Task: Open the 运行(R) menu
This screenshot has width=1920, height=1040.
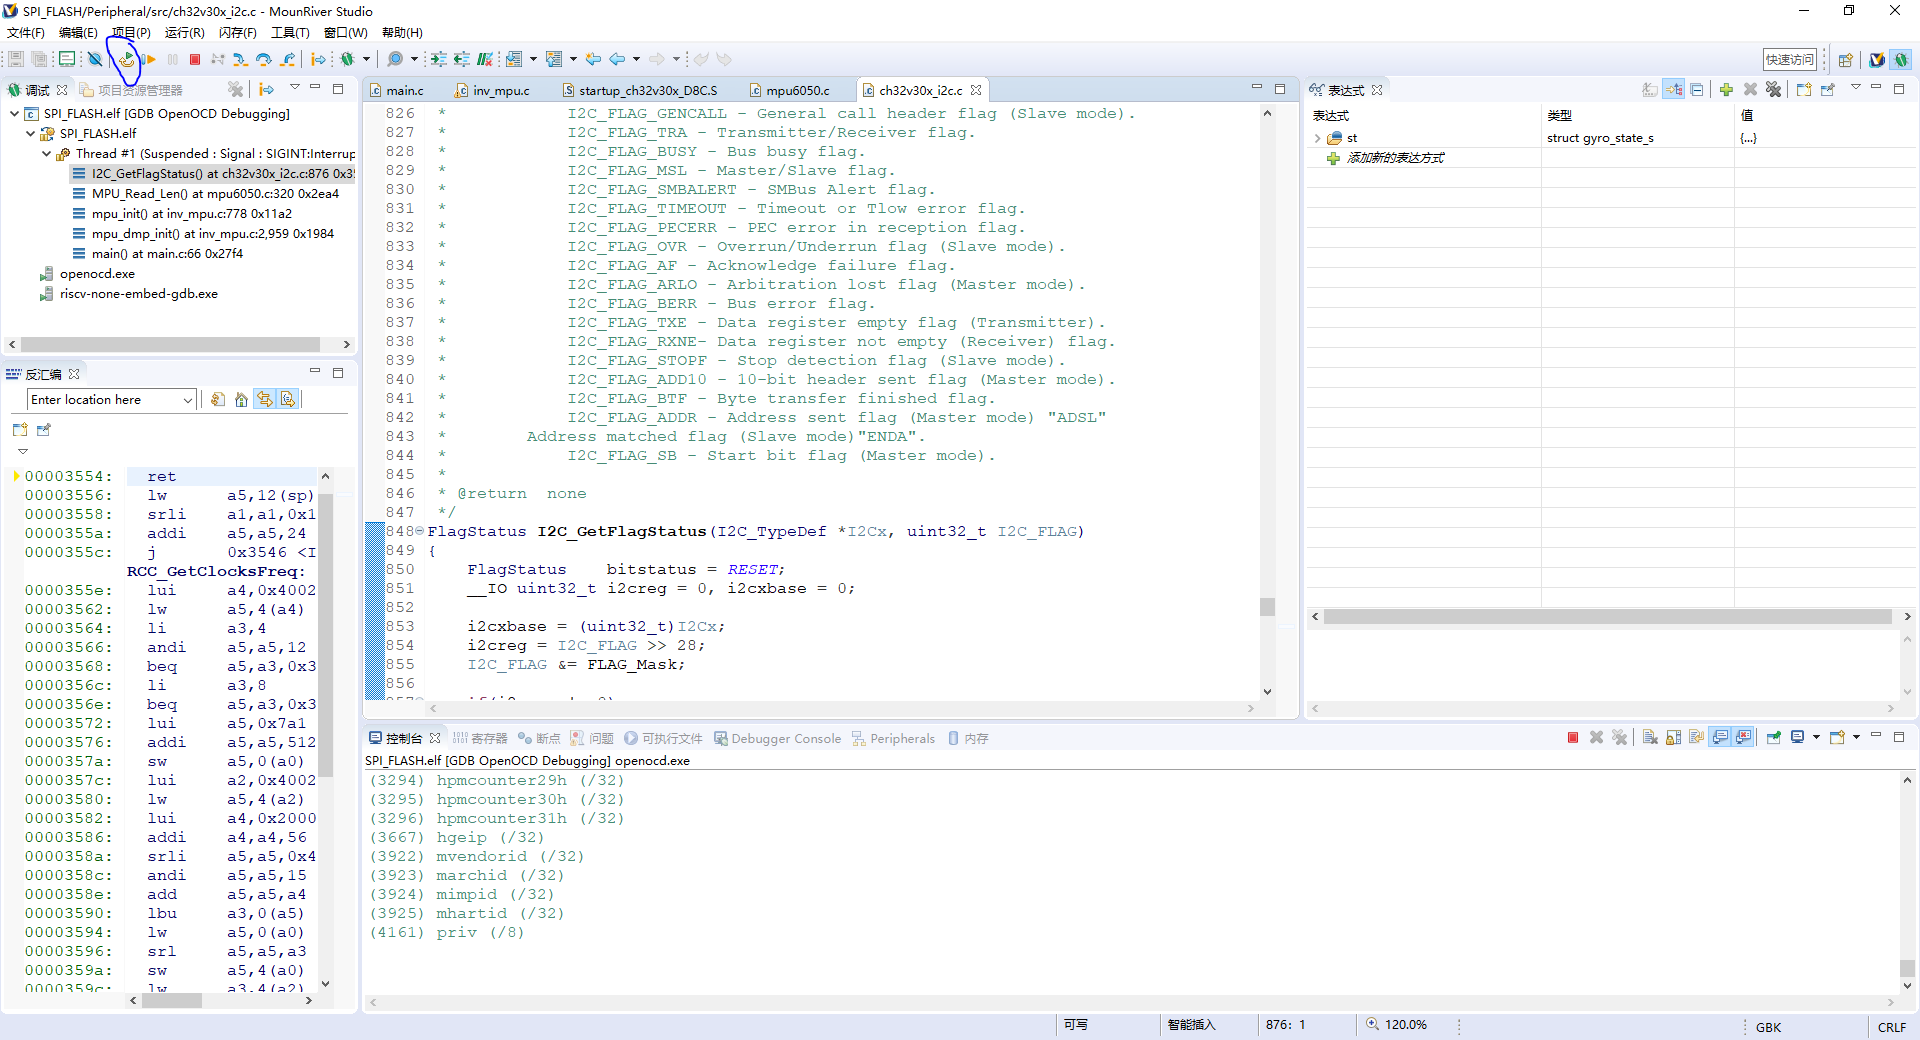Action: point(184,33)
